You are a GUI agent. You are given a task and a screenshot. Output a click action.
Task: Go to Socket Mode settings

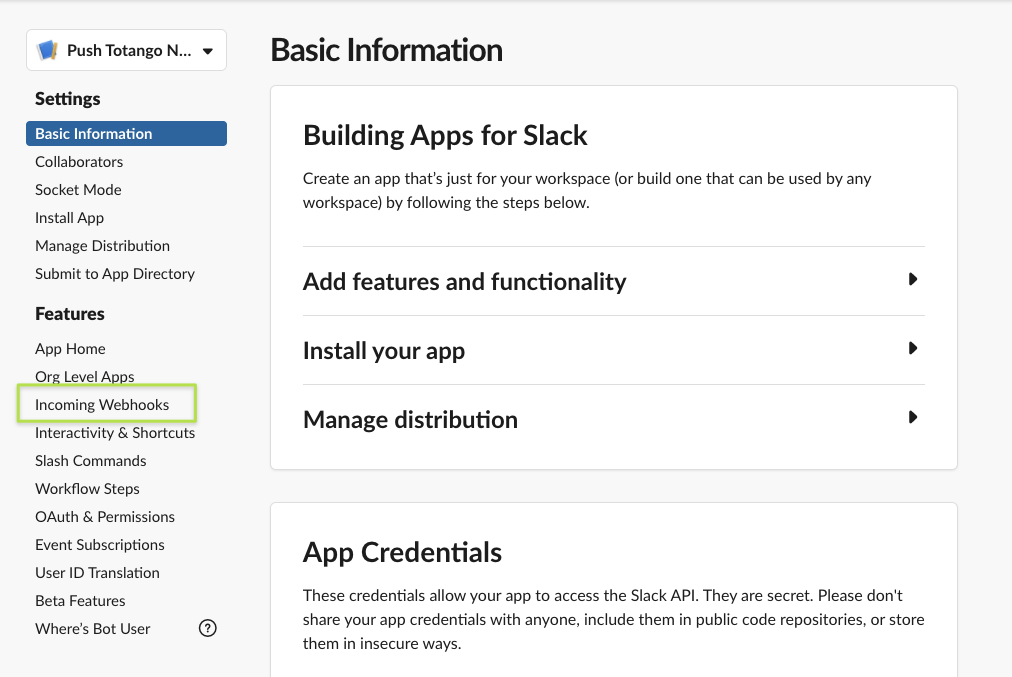click(x=78, y=190)
